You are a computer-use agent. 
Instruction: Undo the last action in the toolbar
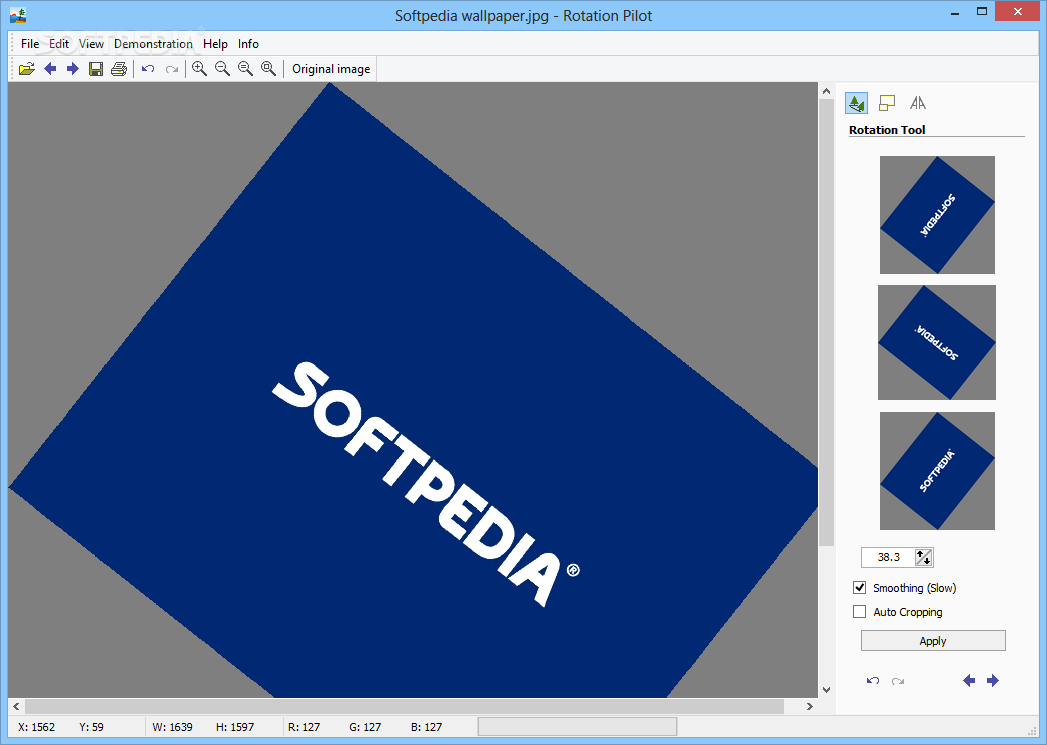tap(148, 69)
